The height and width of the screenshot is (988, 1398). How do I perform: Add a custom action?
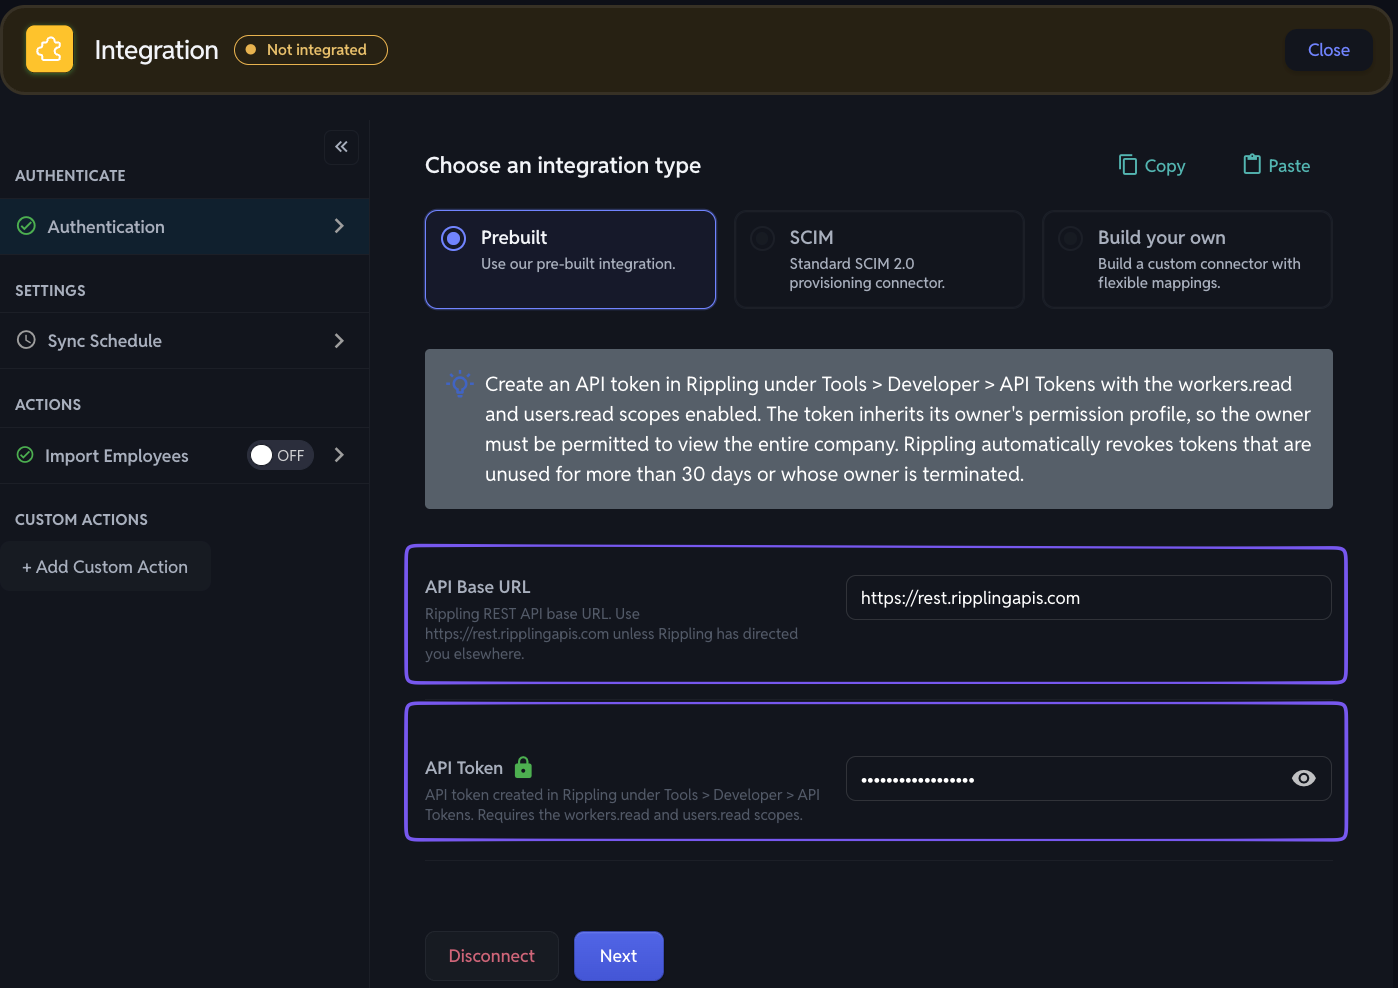[x=105, y=566]
